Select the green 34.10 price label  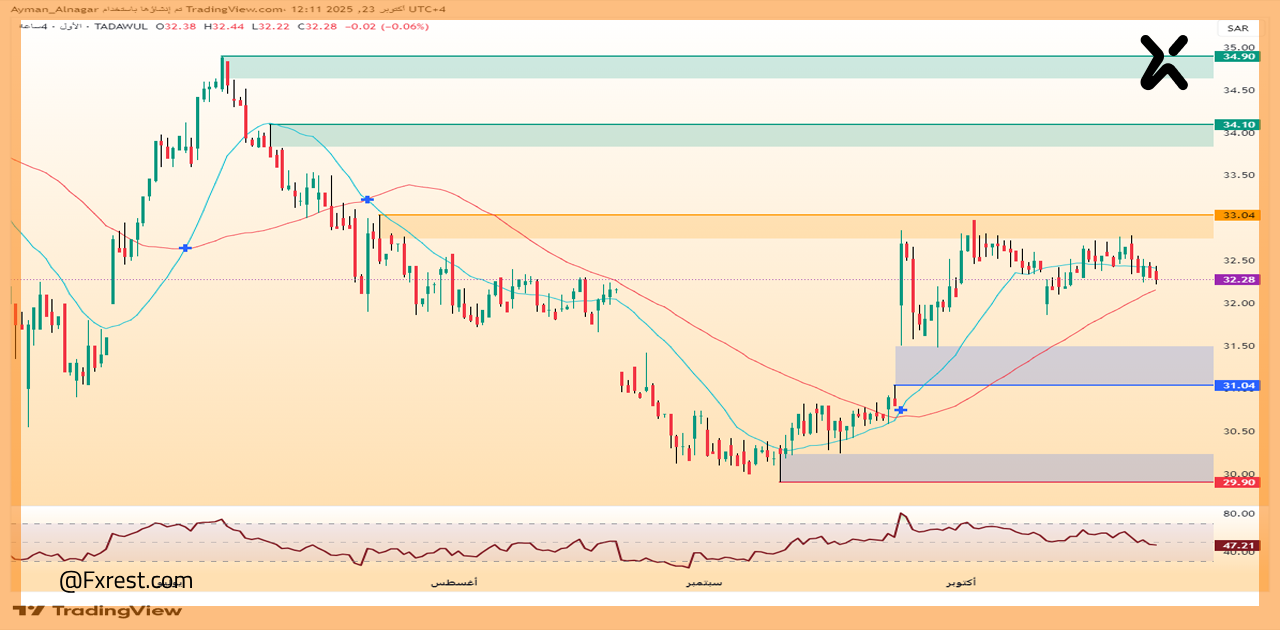(x=1236, y=125)
